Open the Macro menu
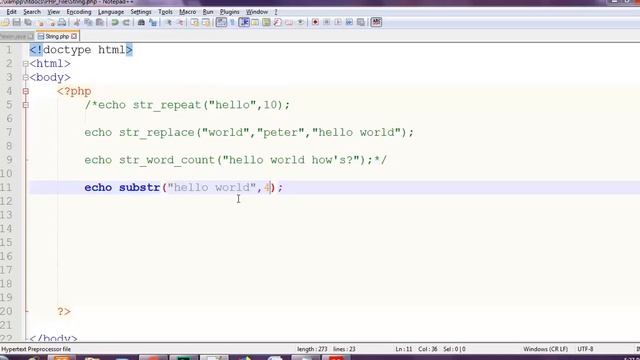 [x=188, y=12]
